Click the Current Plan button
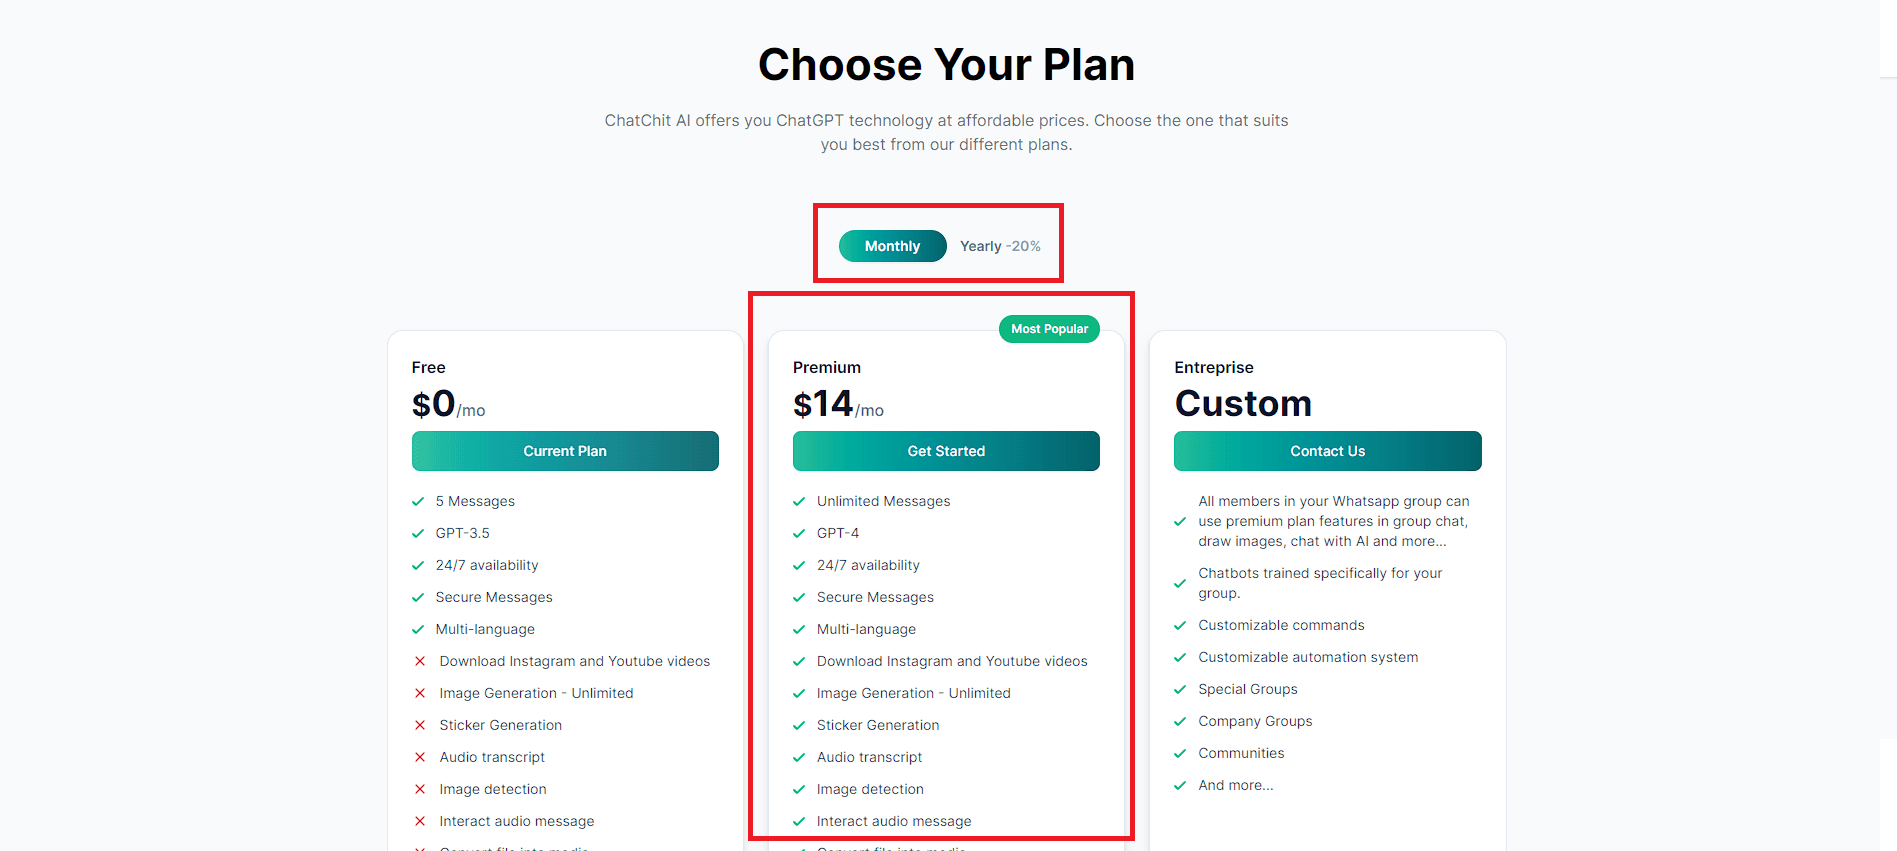This screenshot has width=1897, height=851. pyautogui.click(x=565, y=451)
